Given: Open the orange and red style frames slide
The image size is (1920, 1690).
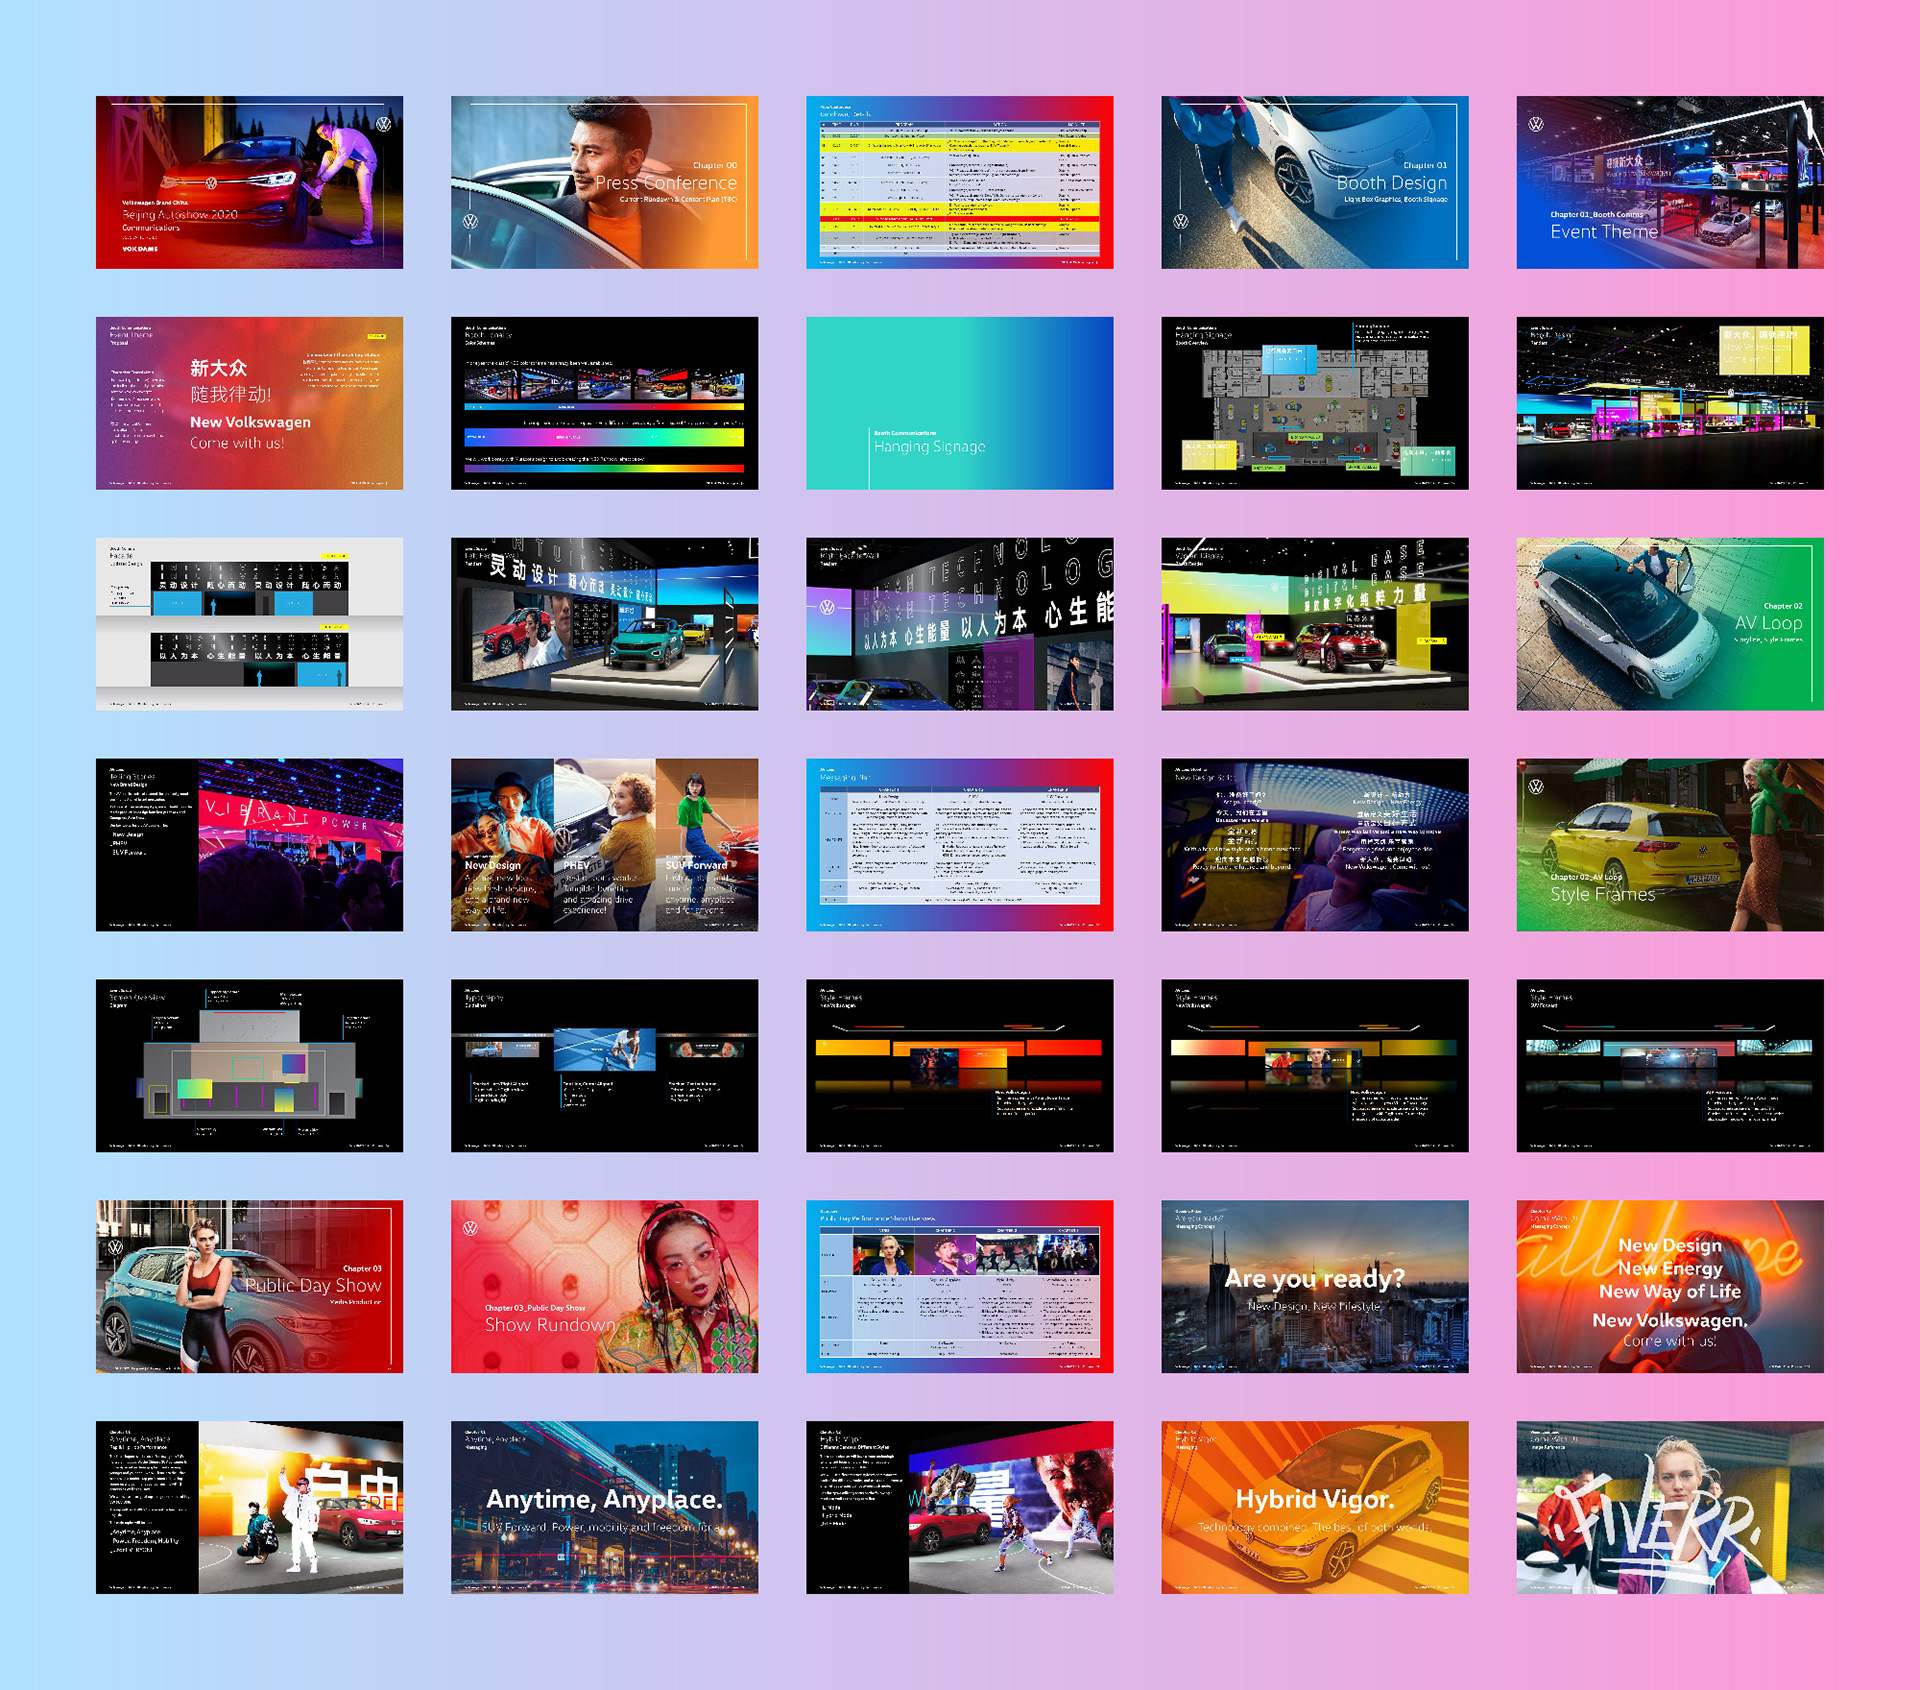Looking at the screenshot, I should 959,1066.
